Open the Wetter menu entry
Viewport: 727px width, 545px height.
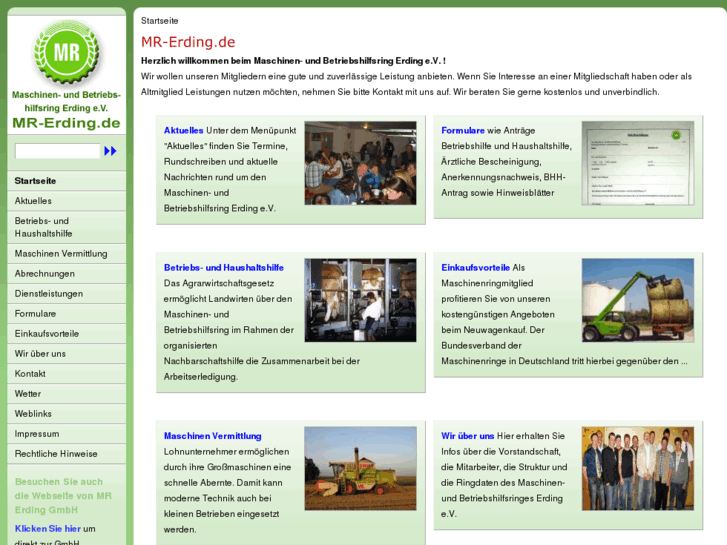[67, 393]
